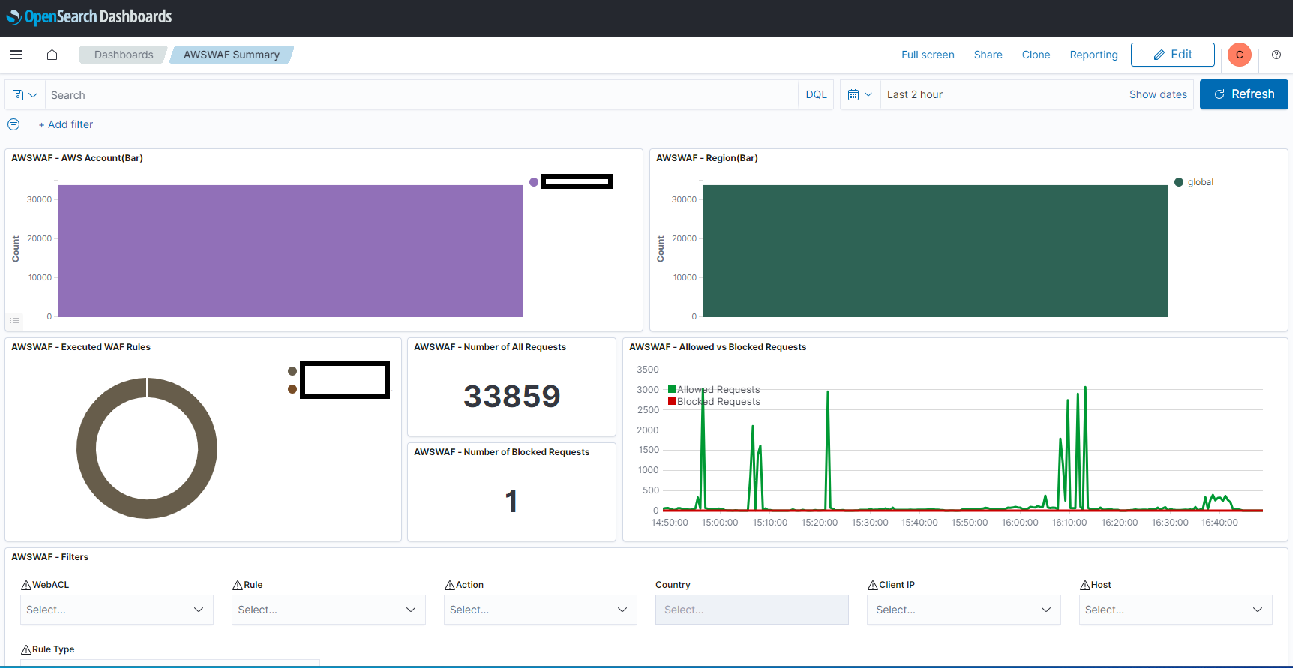Click the 33859 total requests metric
This screenshot has width=1295, height=668.
pyautogui.click(x=512, y=397)
